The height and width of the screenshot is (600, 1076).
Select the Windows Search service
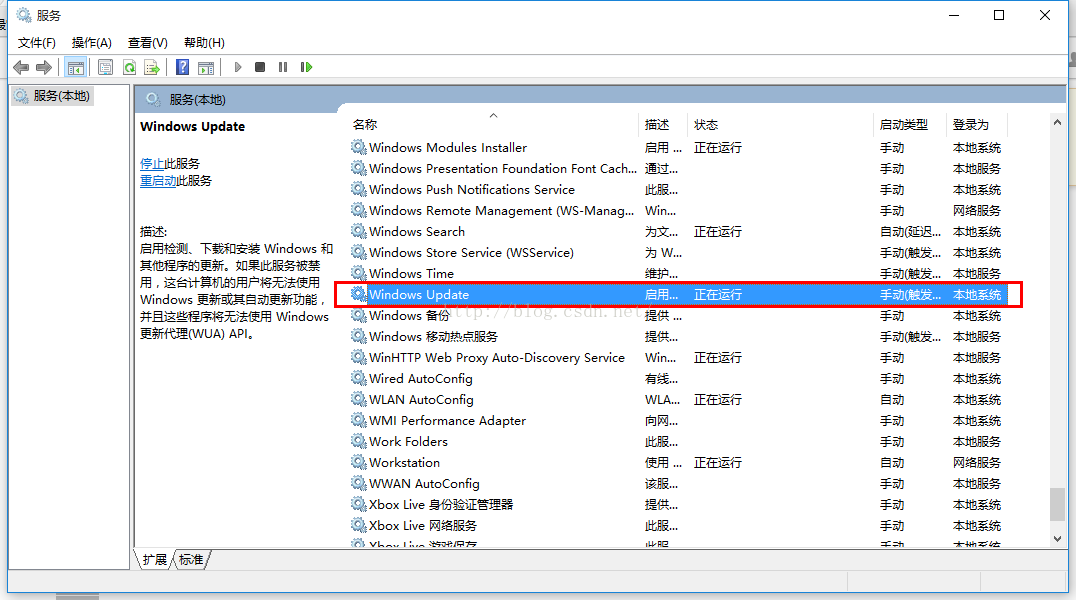(678, 231)
